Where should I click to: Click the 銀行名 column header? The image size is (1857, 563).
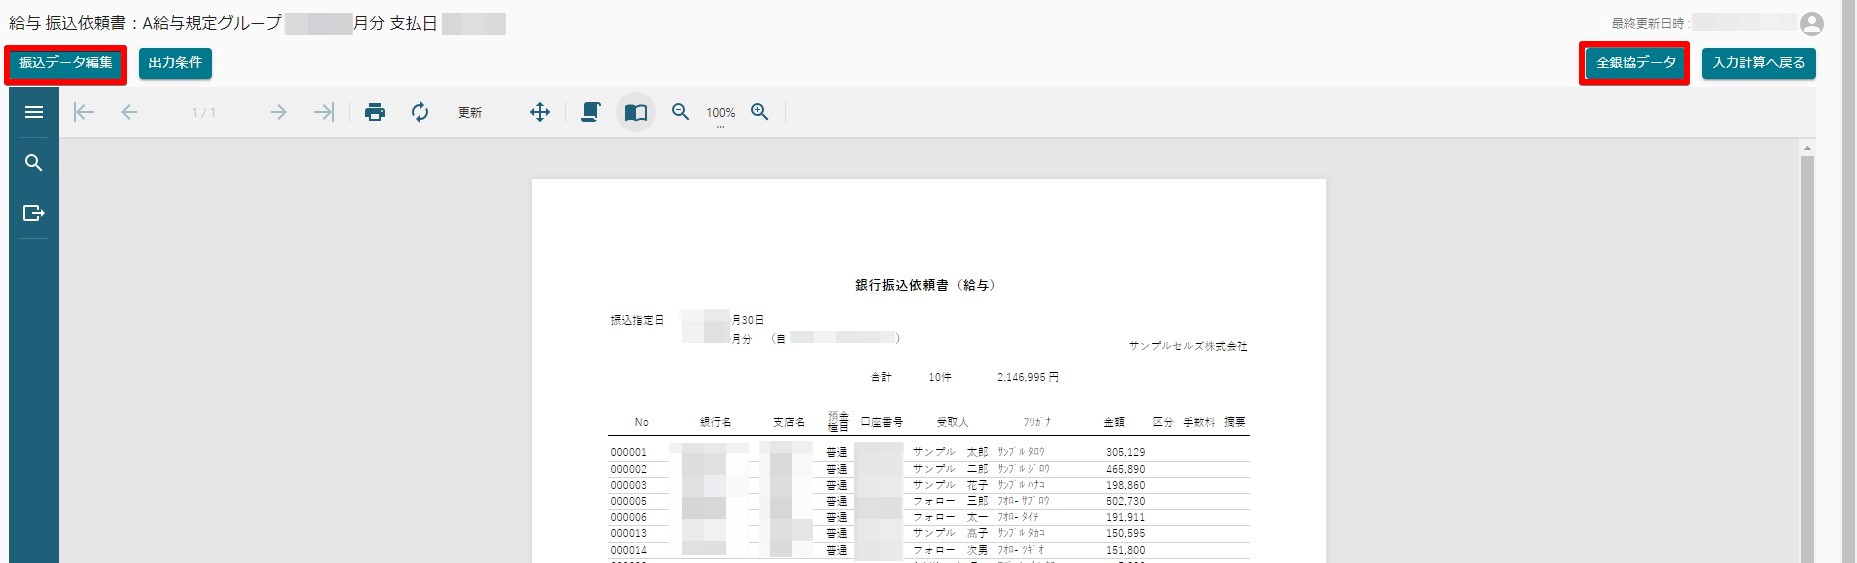715,422
